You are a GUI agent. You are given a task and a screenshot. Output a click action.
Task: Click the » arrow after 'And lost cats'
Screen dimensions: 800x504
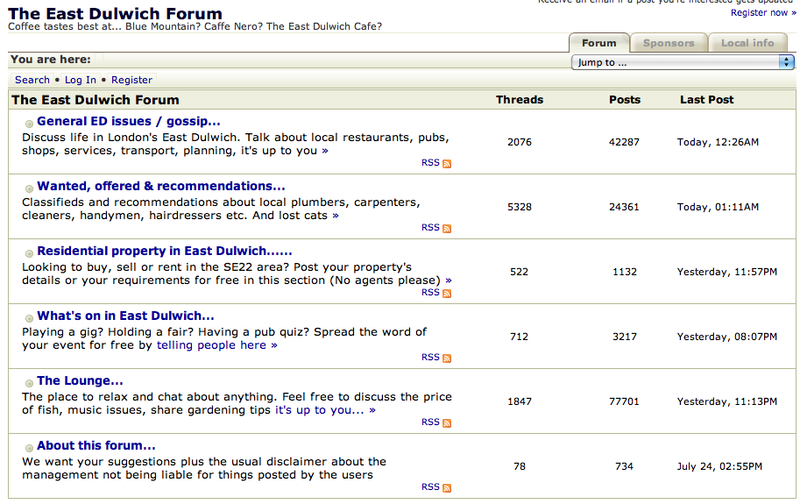tap(335, 216)
